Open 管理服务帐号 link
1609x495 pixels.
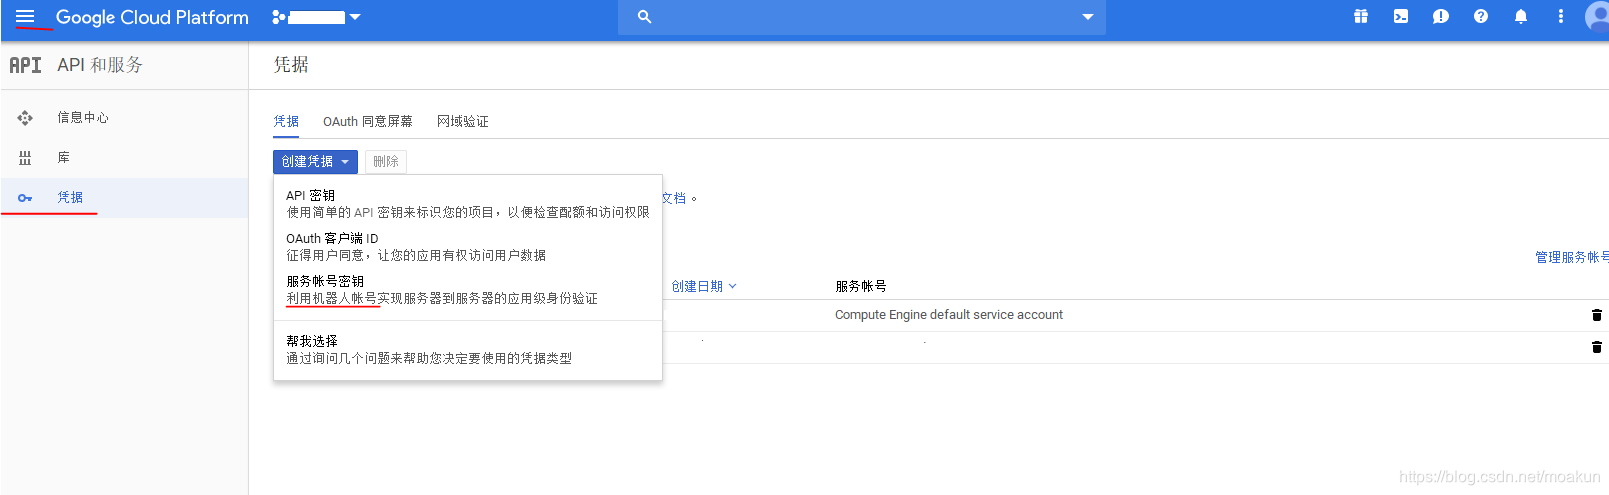pos(1571,257)
